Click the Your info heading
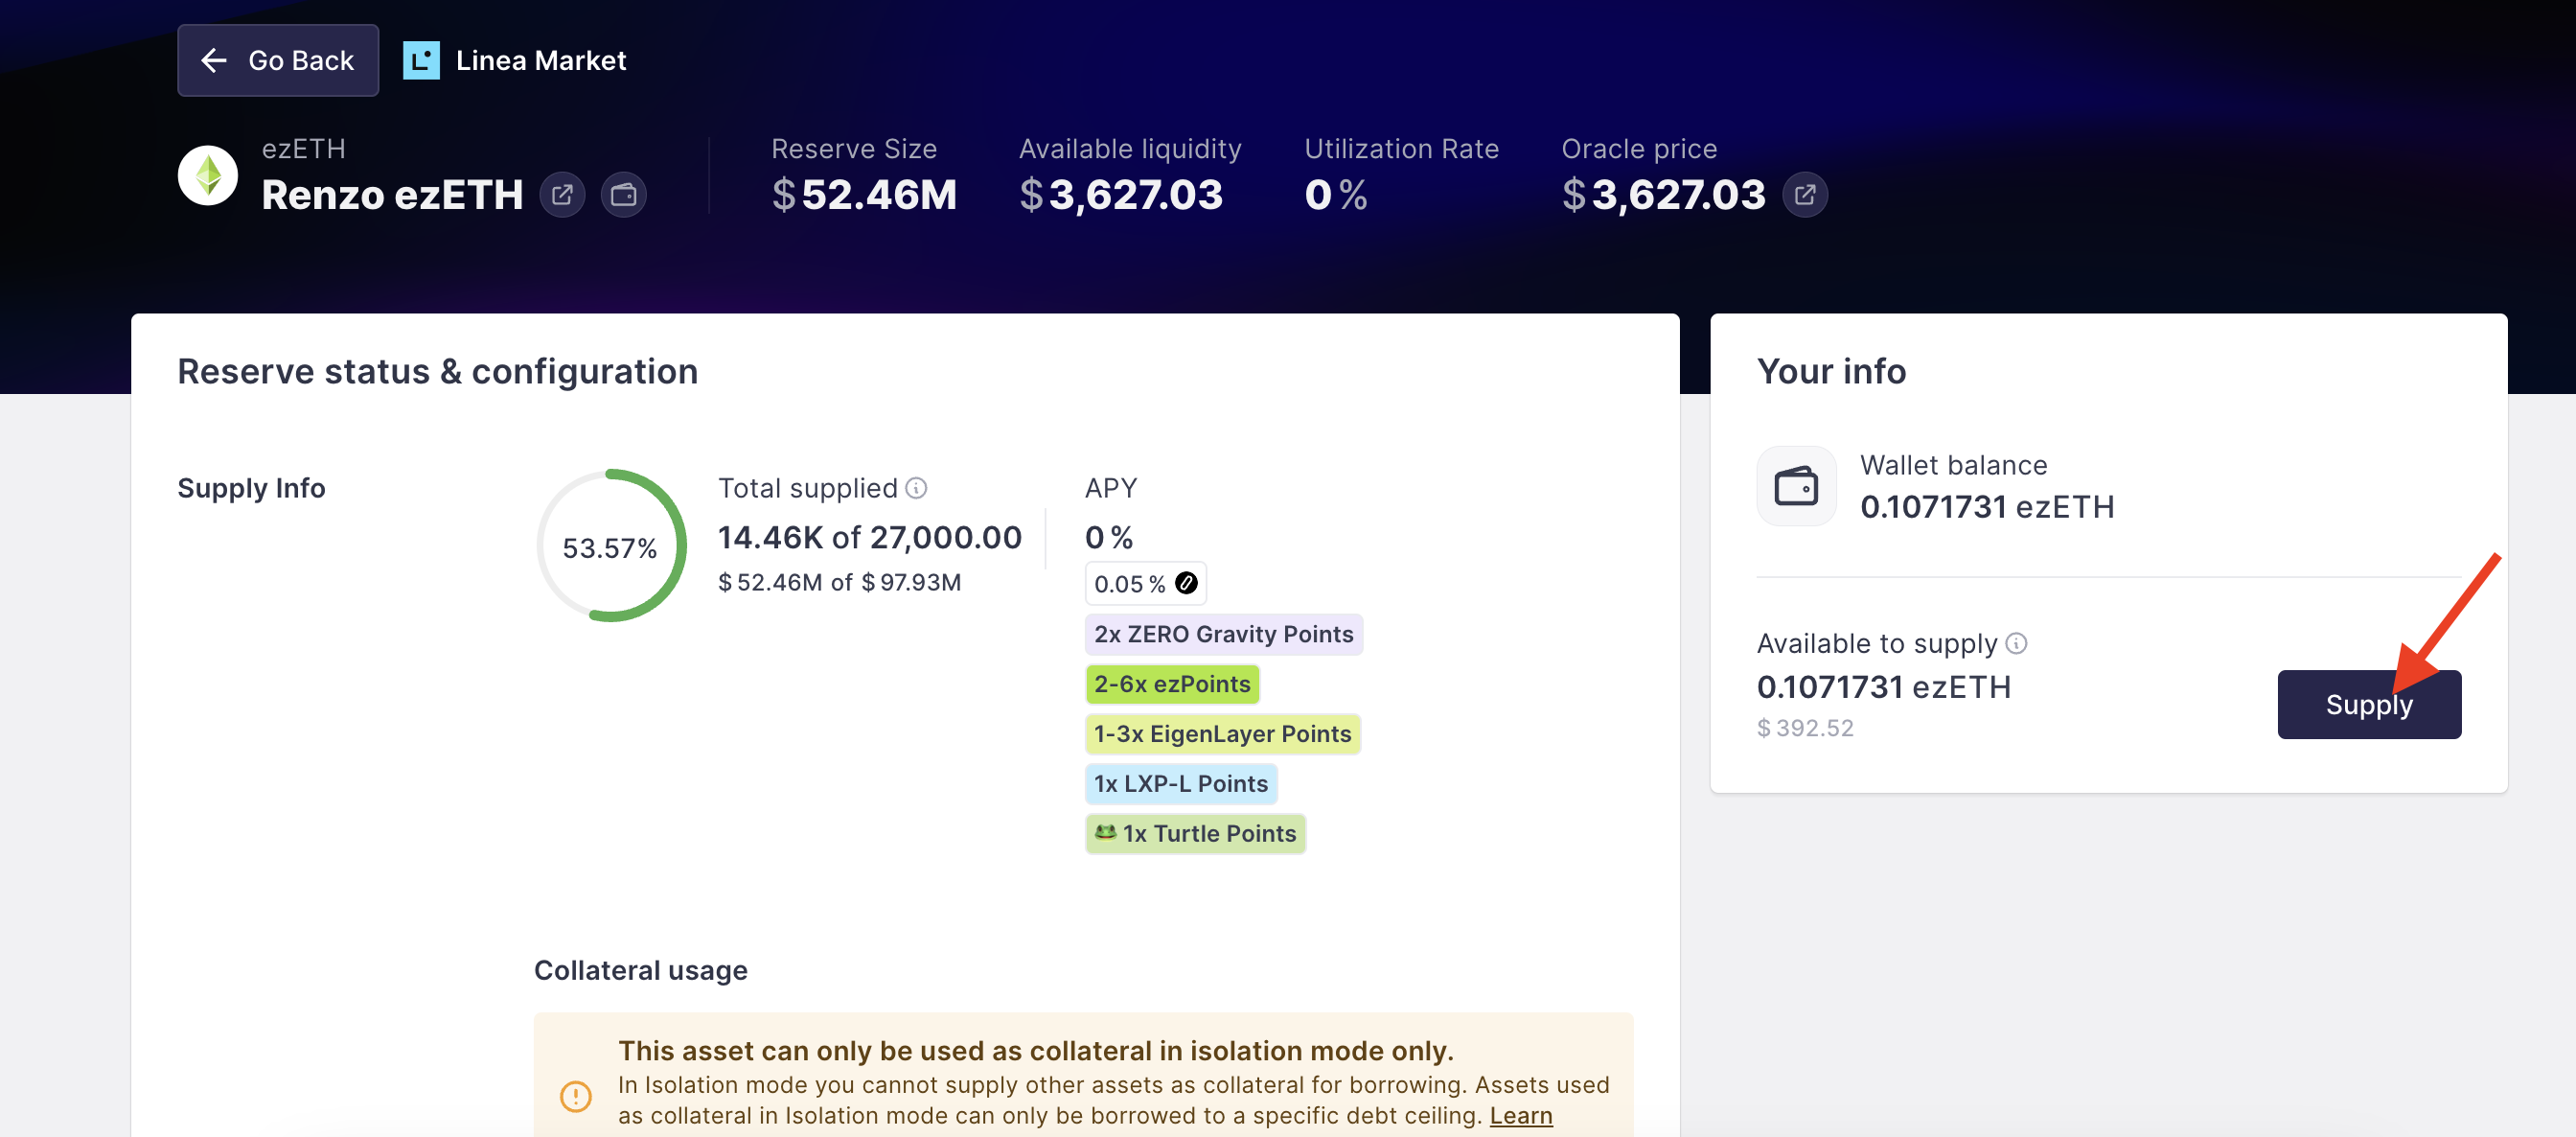Viewport: 2576px width, 1137px height. coord(1831,371)
